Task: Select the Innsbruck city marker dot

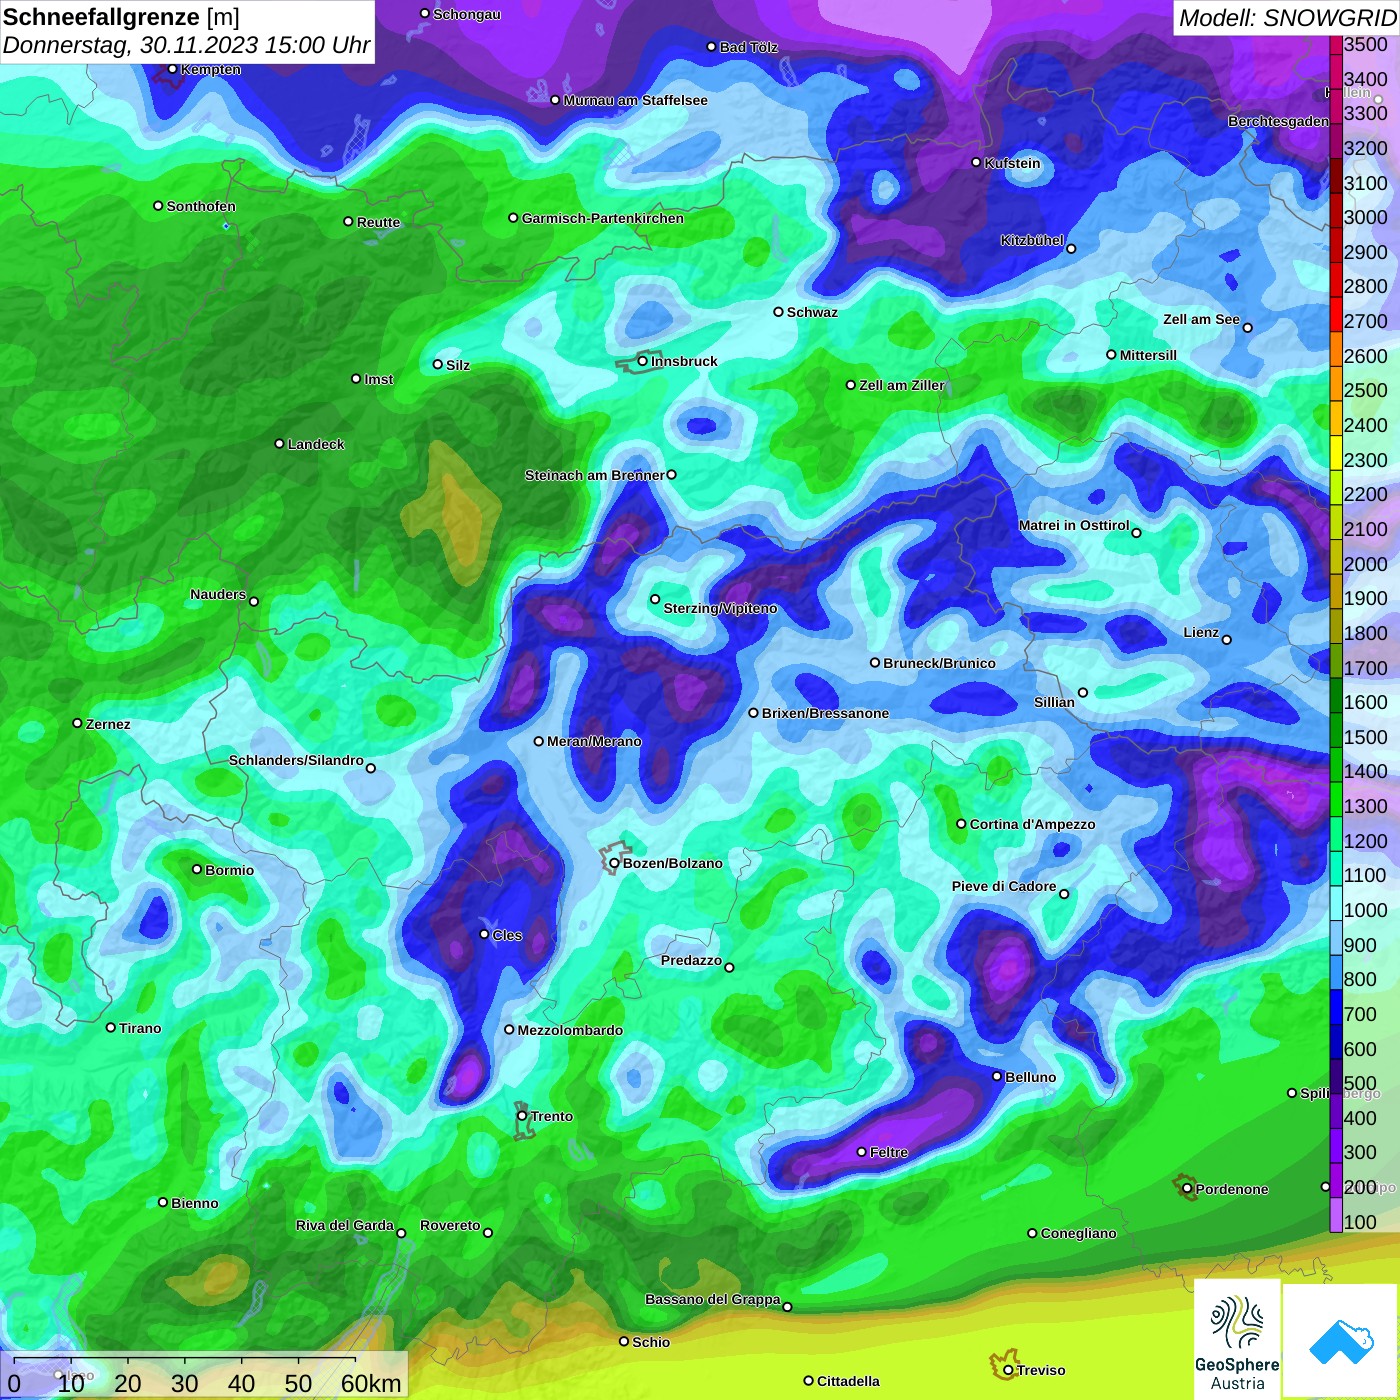Action: (x=643, y=361)
